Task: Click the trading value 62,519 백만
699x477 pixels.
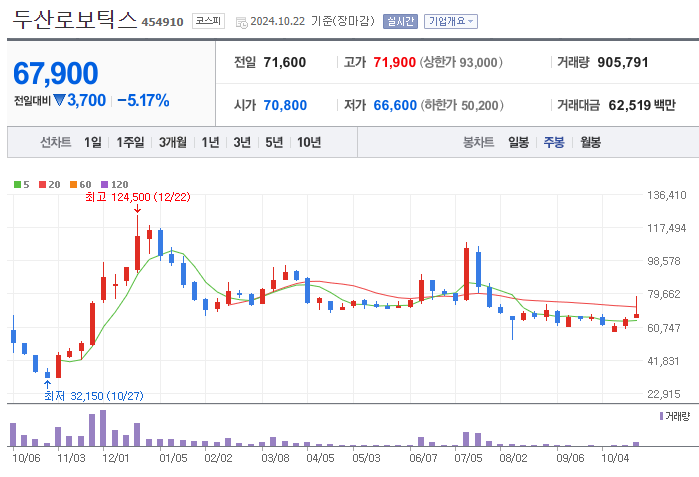Action: pyautogui.click(x=642, y=105)
